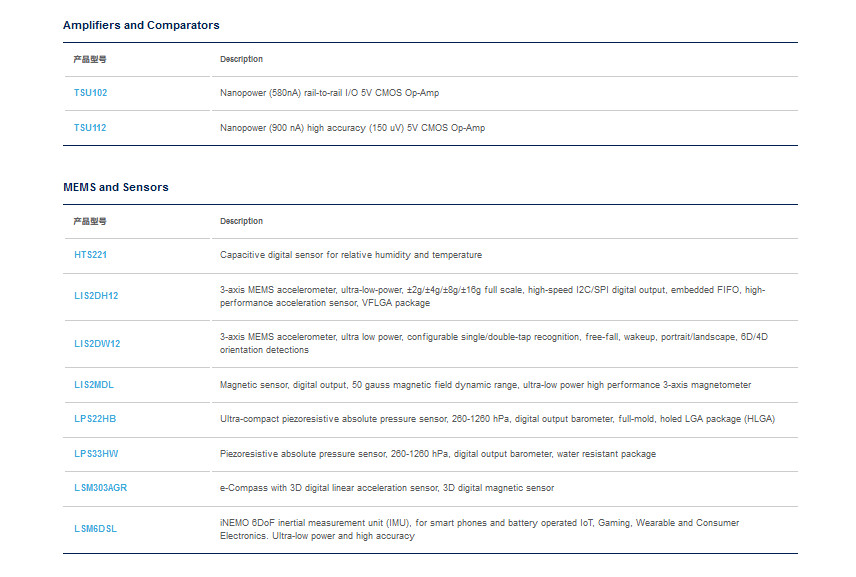Click the product number header in MEMS table
This screenshot has height=577, width=856.
(90, 221)
